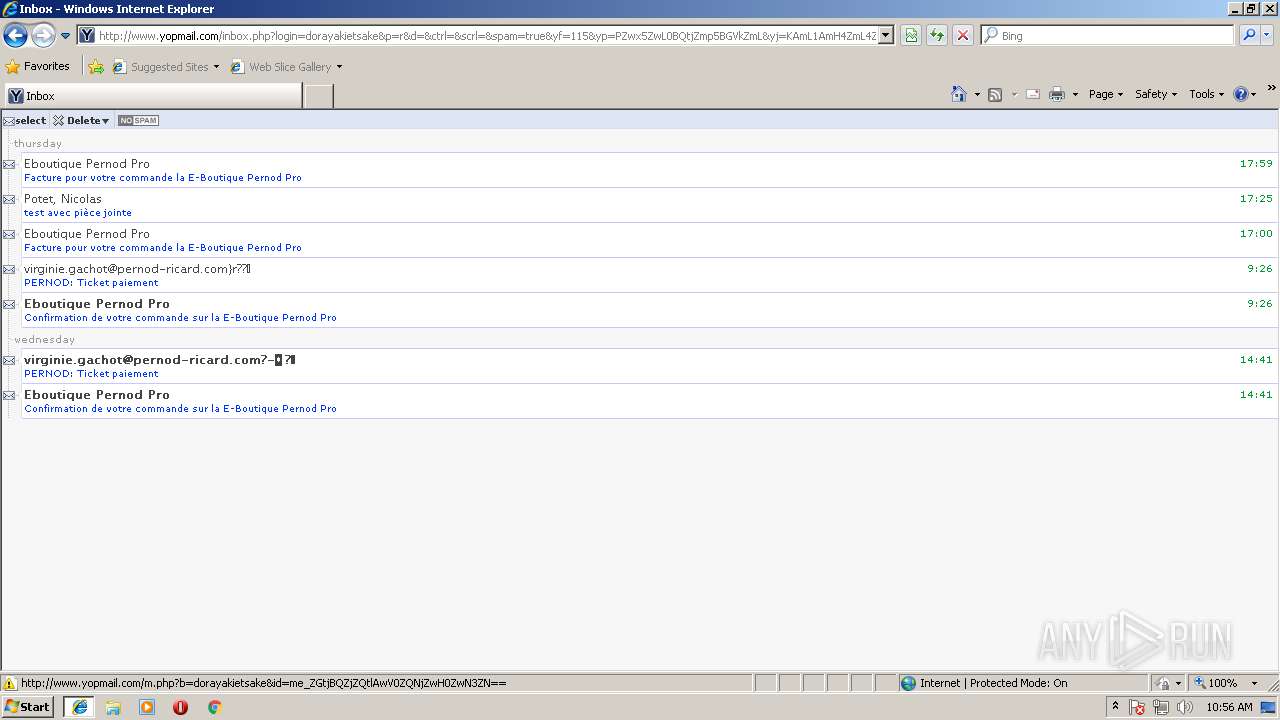Open the Safety menu

[1156, 94]
